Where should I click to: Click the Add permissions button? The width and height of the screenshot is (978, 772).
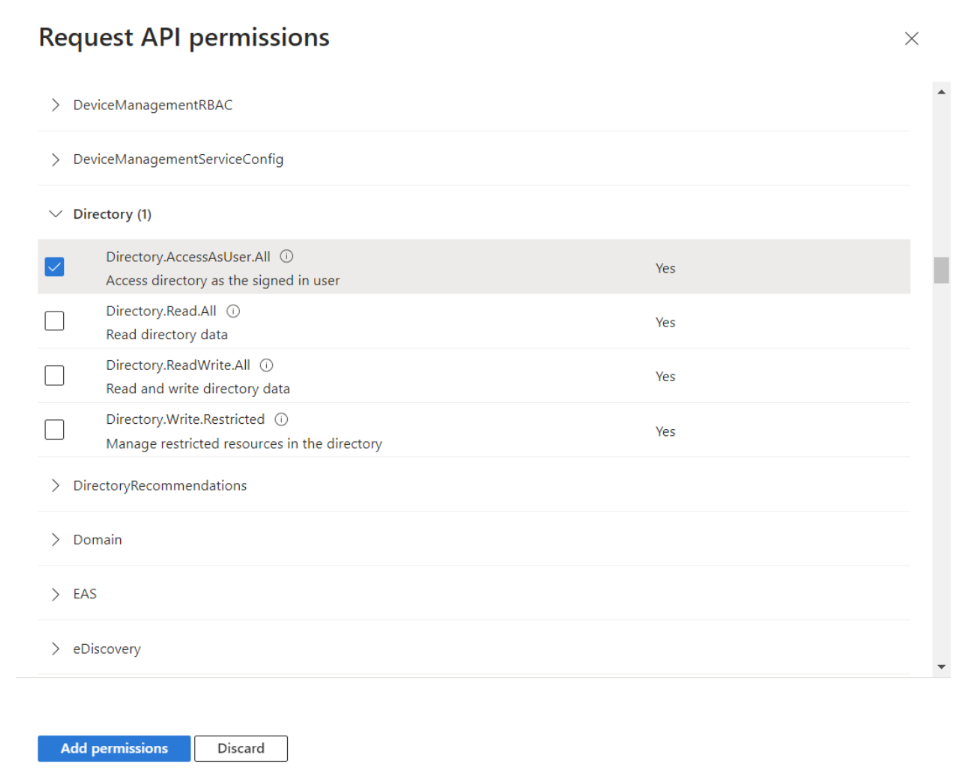114,748
